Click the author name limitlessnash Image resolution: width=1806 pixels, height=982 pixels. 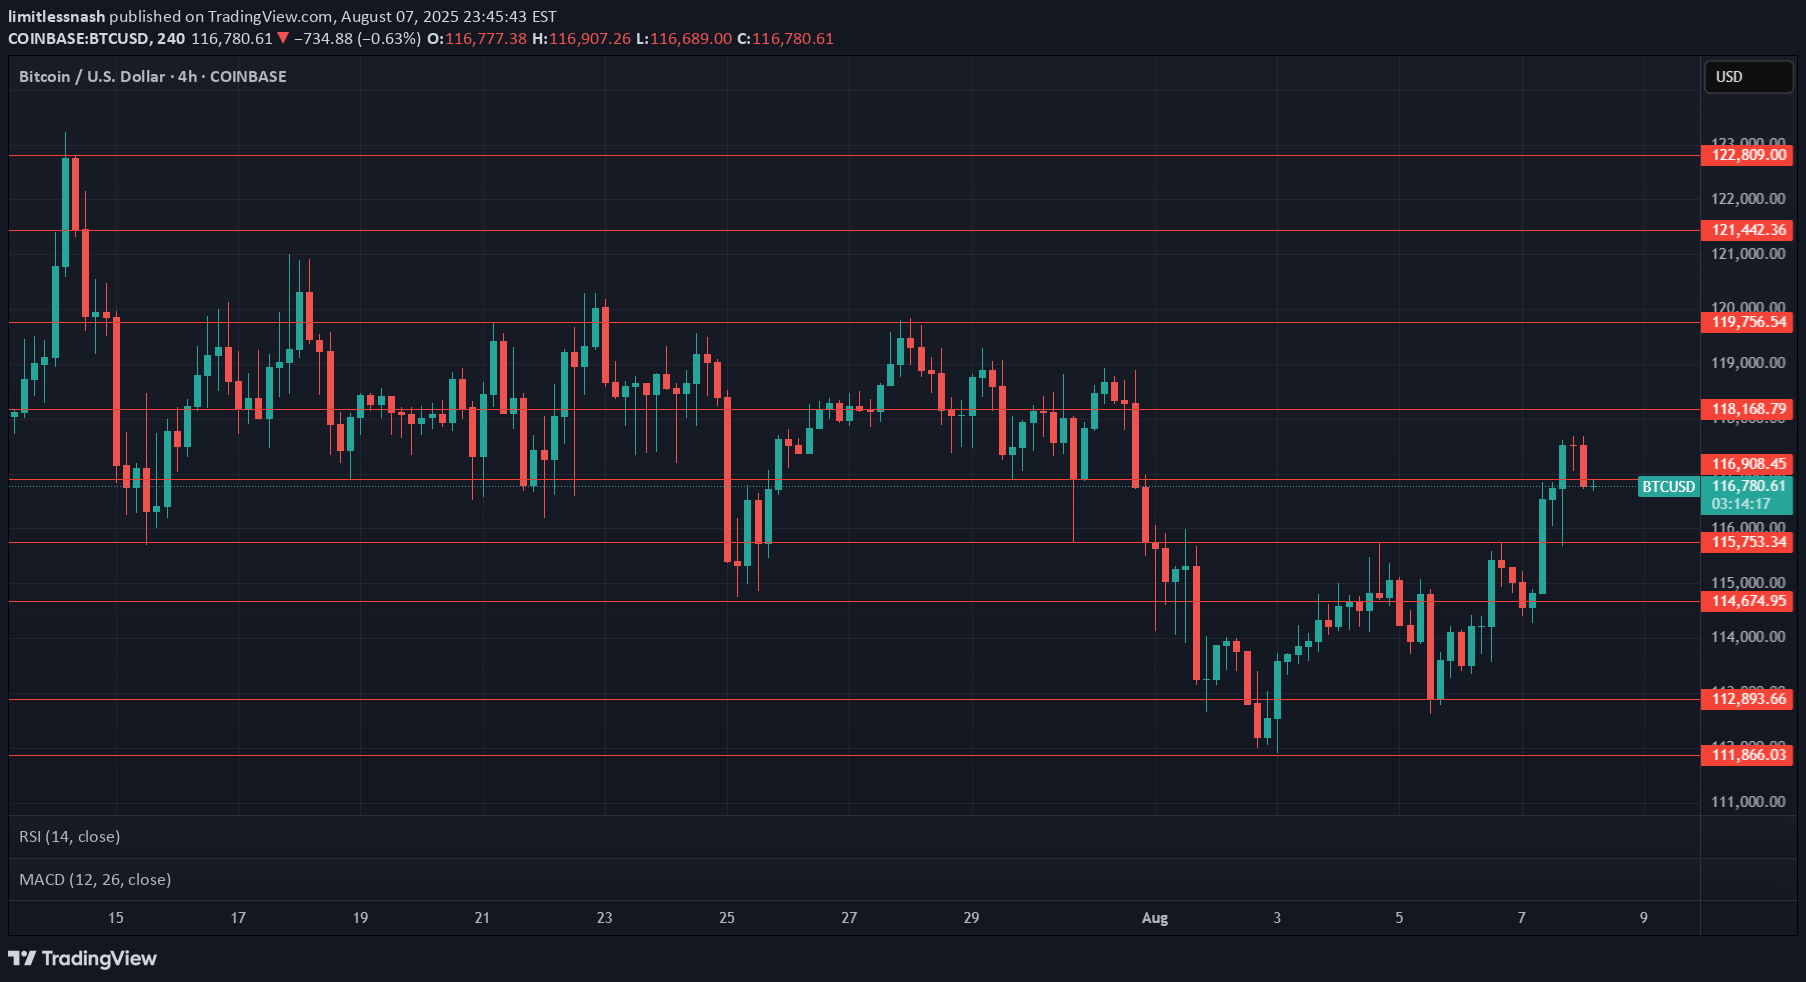[x=56, y=16]
